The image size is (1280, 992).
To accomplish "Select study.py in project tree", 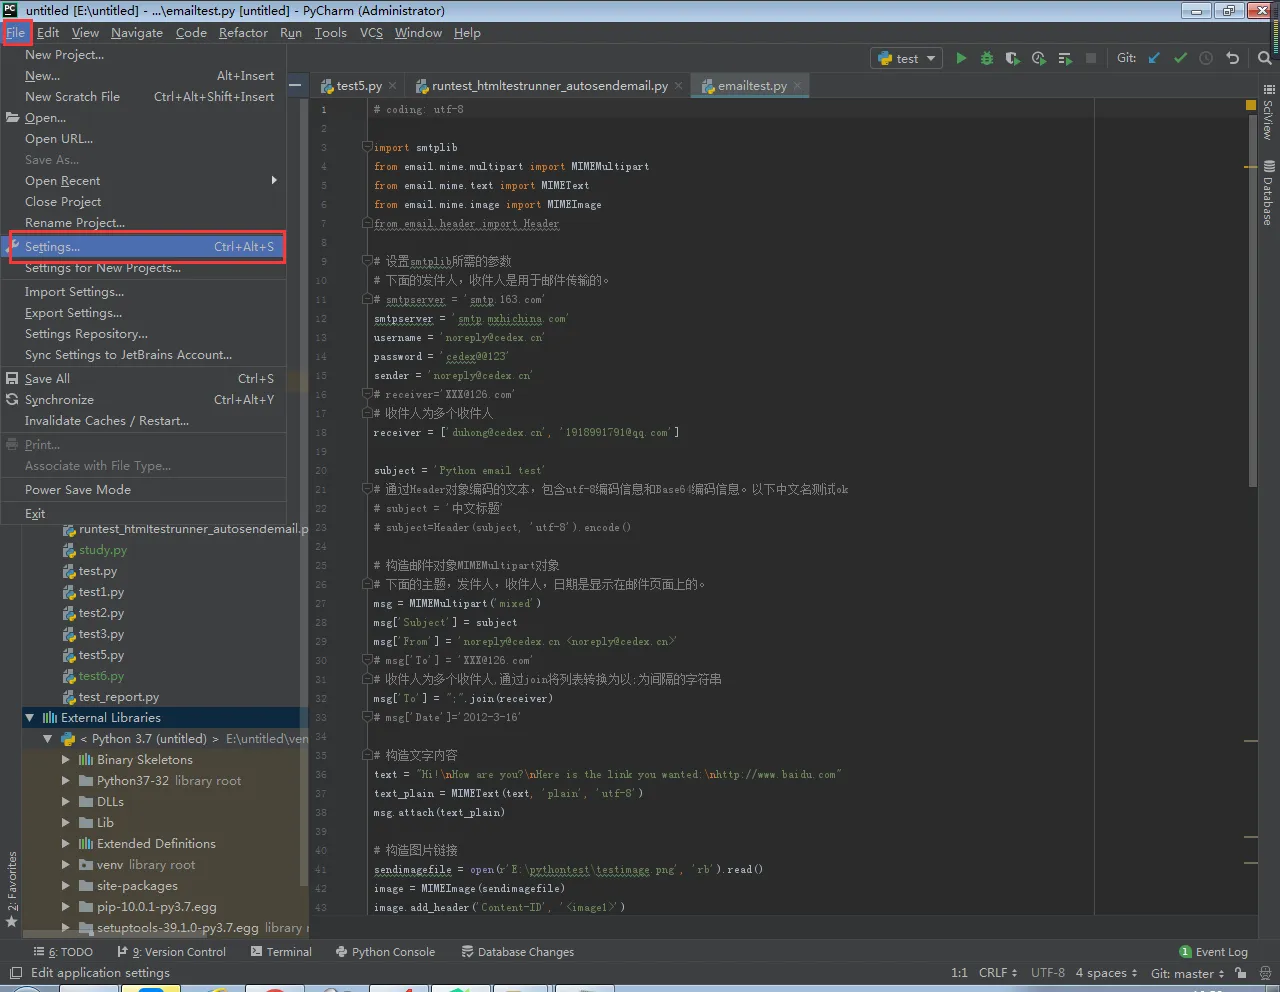I will pyautogui.click(x=102, y=550).
